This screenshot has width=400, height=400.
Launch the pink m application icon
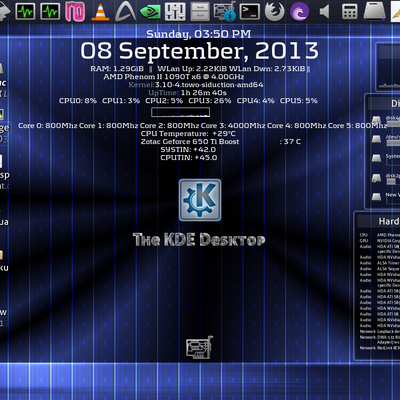(75, 11)
